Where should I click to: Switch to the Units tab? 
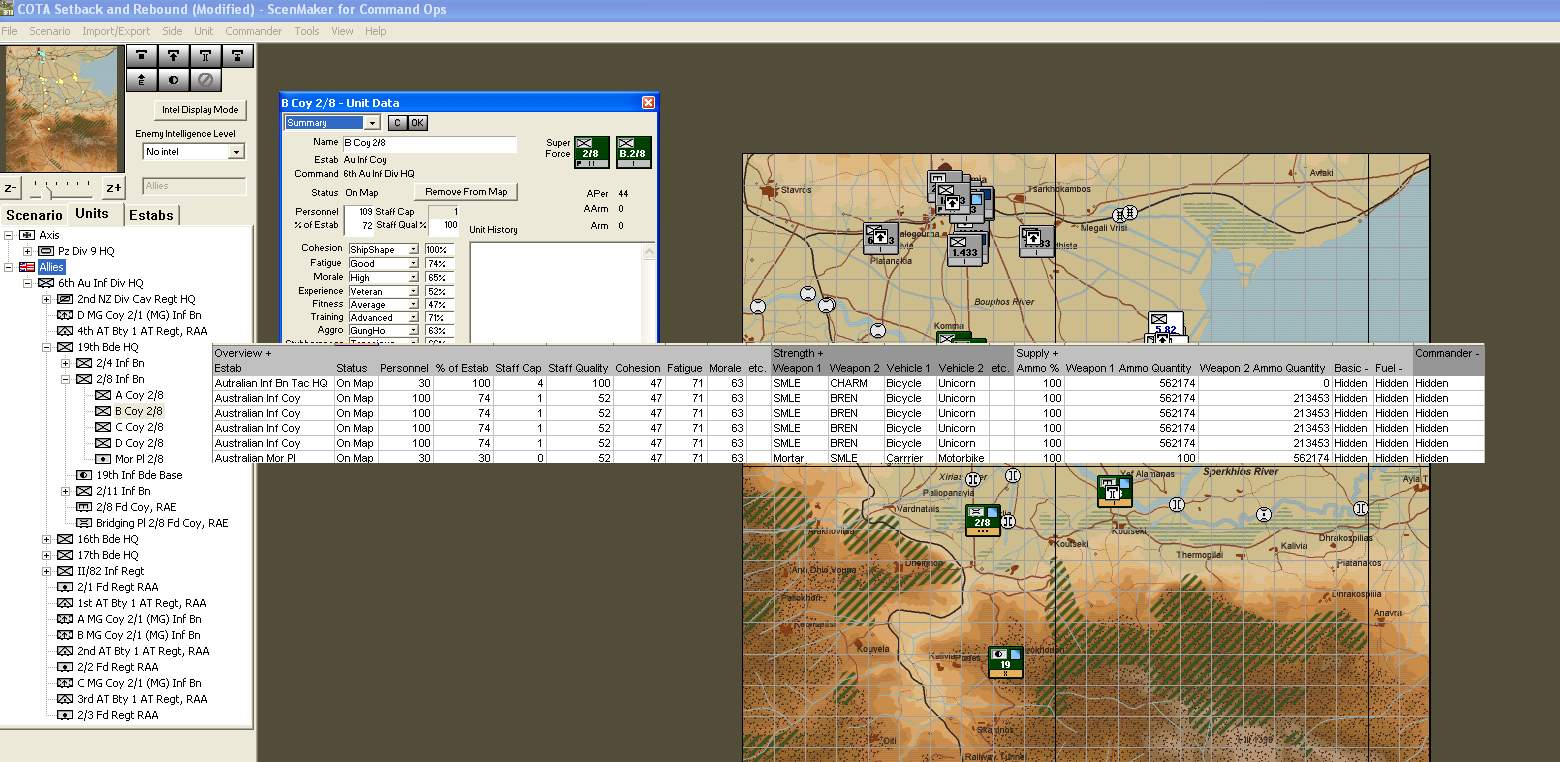(x=92, y=214)
